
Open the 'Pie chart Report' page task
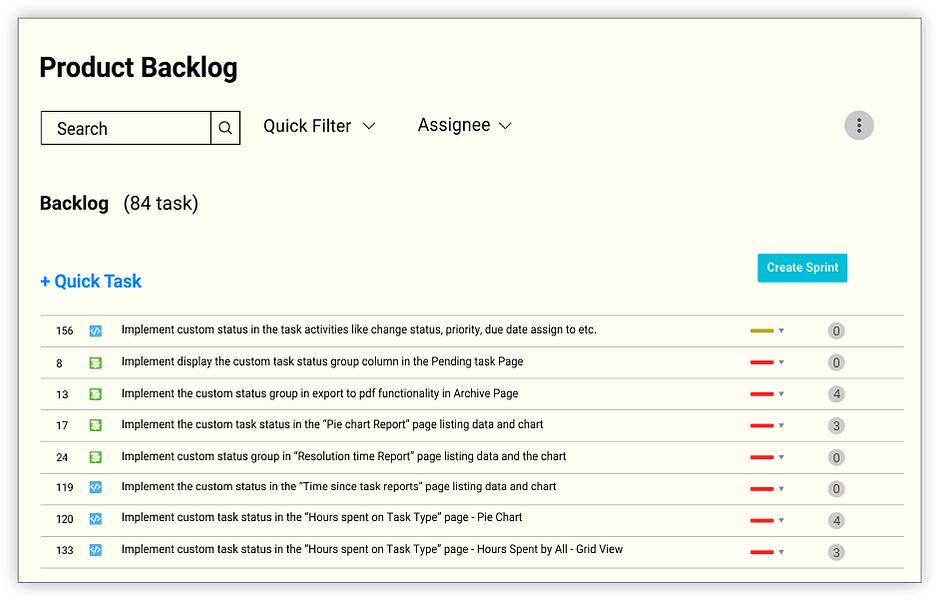tap(332, 425)
